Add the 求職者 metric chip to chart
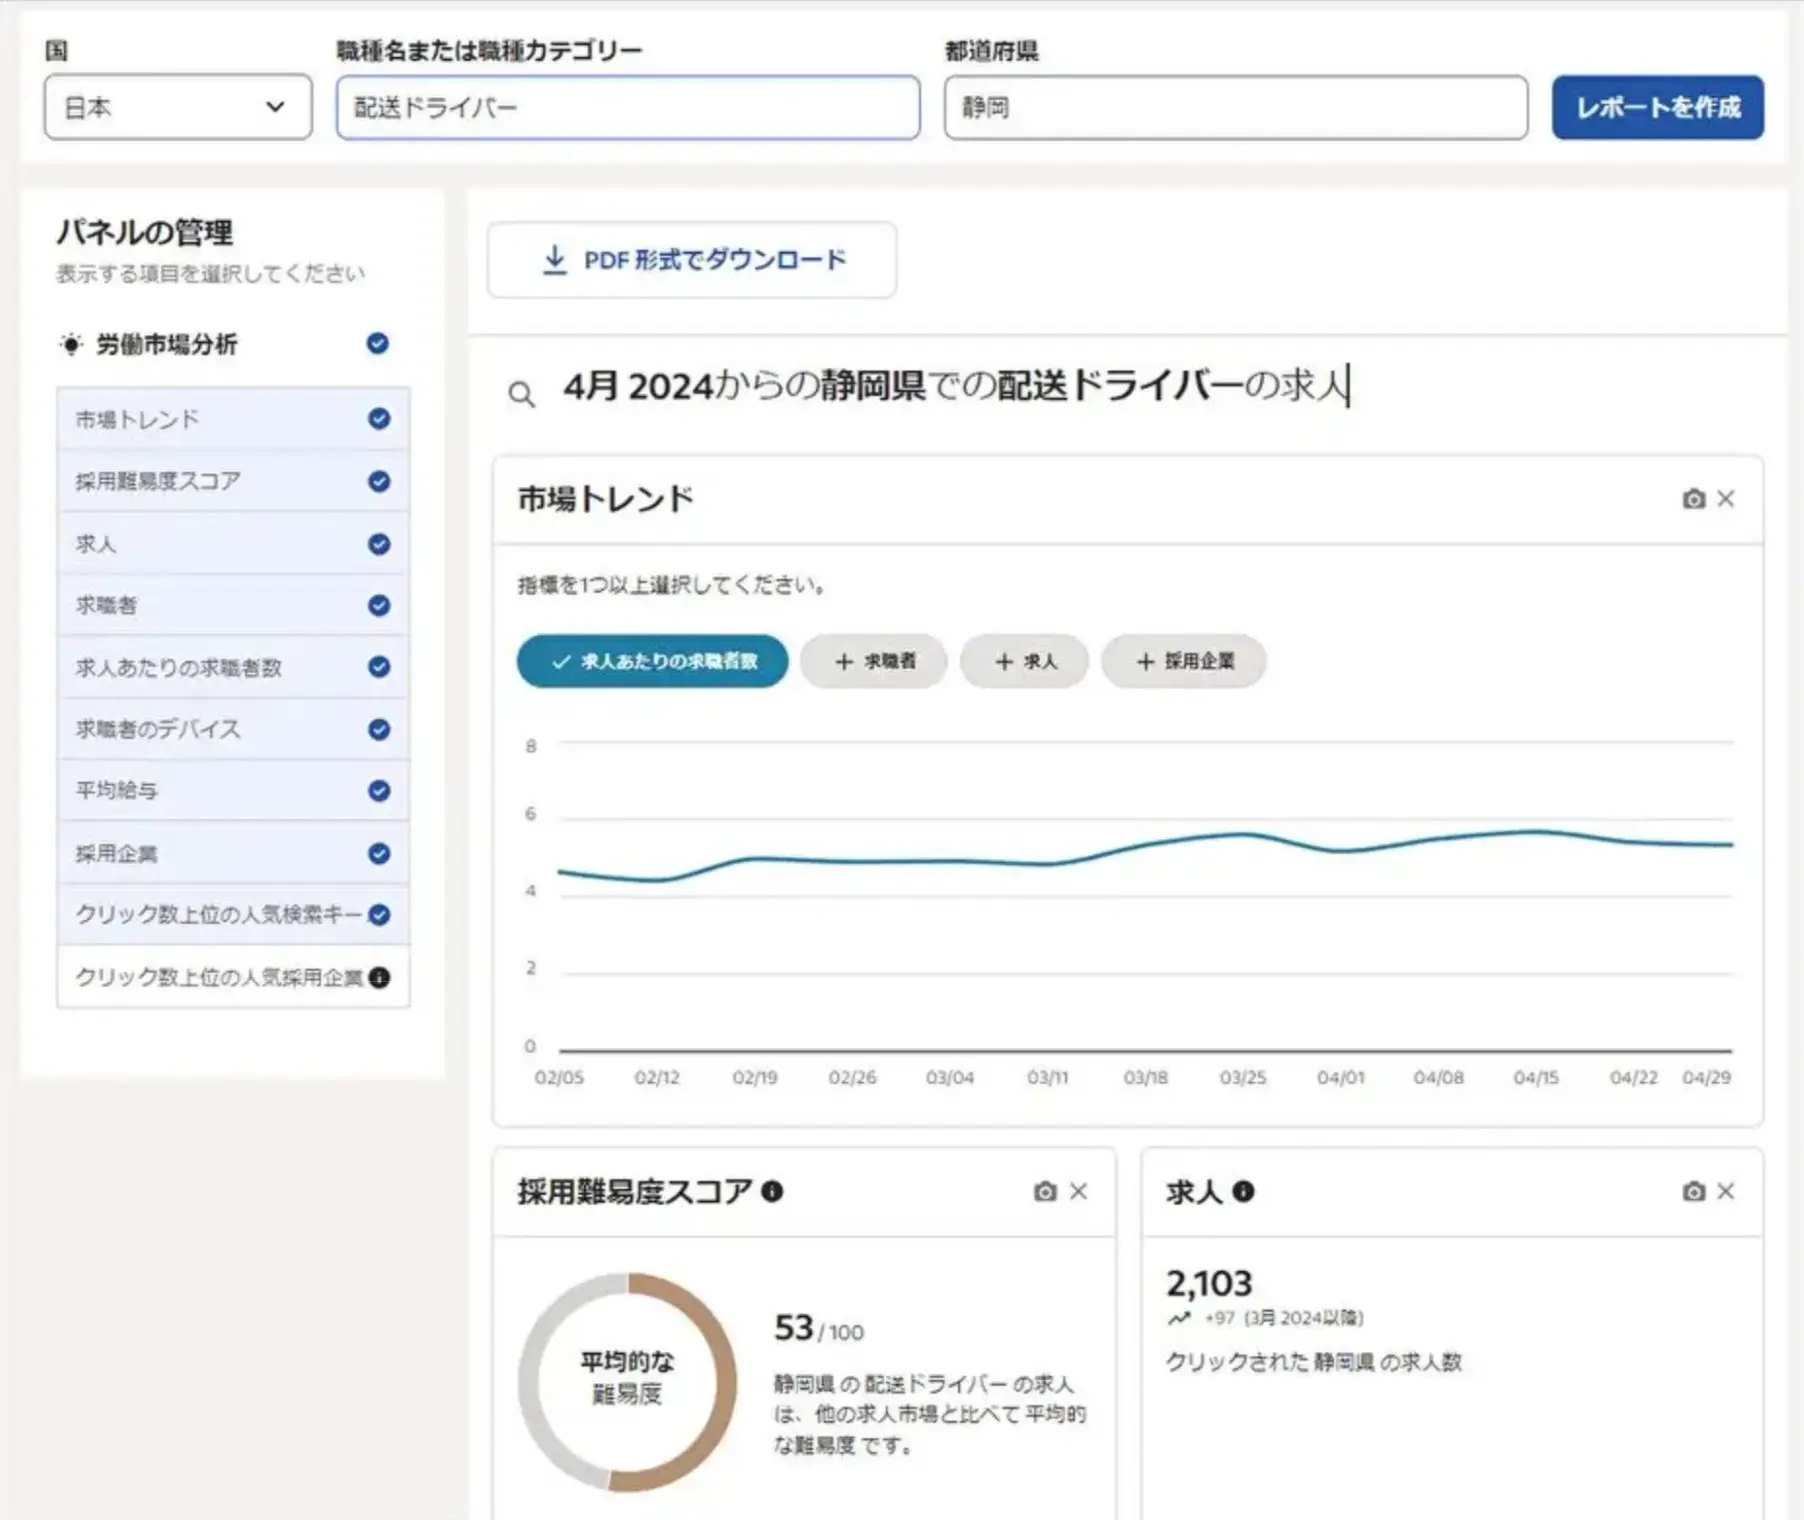The height and width of the screenshot is (1520, 1804). click(874, 661)
